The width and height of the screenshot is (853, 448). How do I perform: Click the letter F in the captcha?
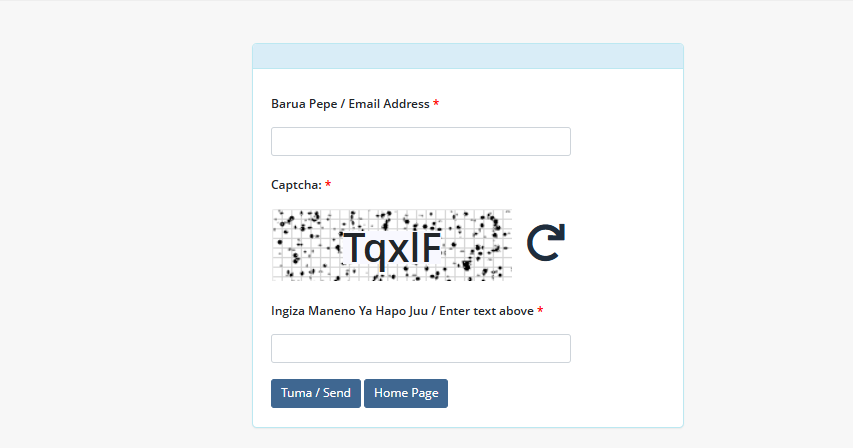pyautogui.click(x=430, y=247)
